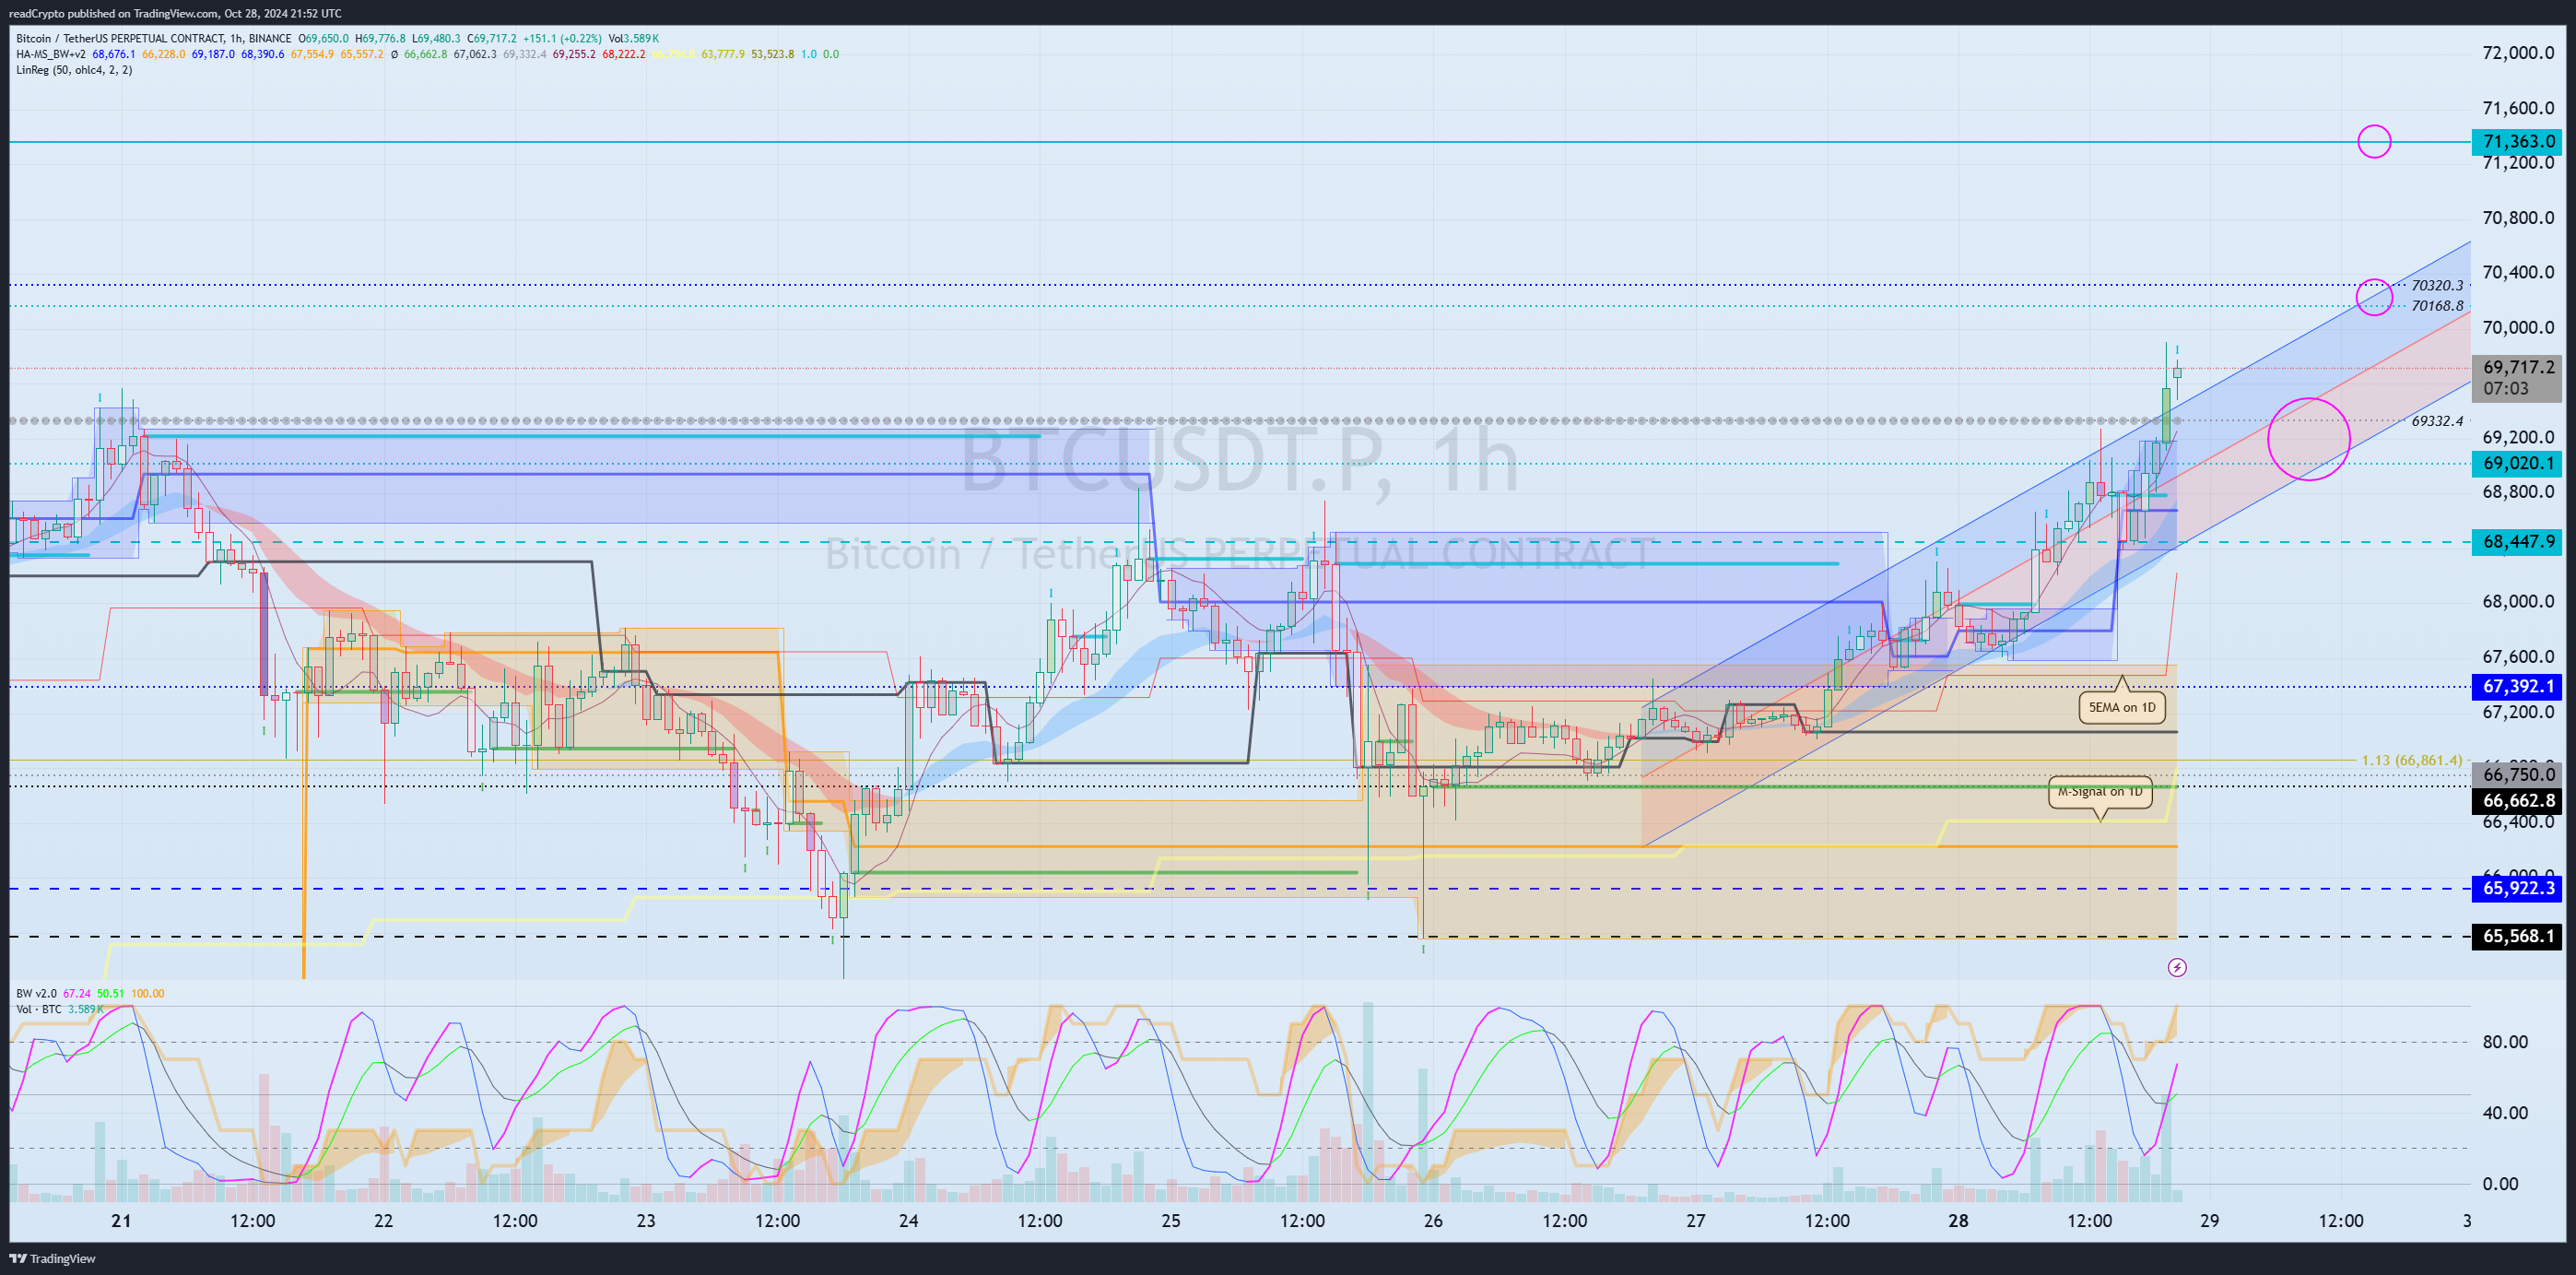This screenshot has width=2576, height=1275.
Task: Click the 'Vol · BTC' legend label
Action: (x=39, y=1009)
